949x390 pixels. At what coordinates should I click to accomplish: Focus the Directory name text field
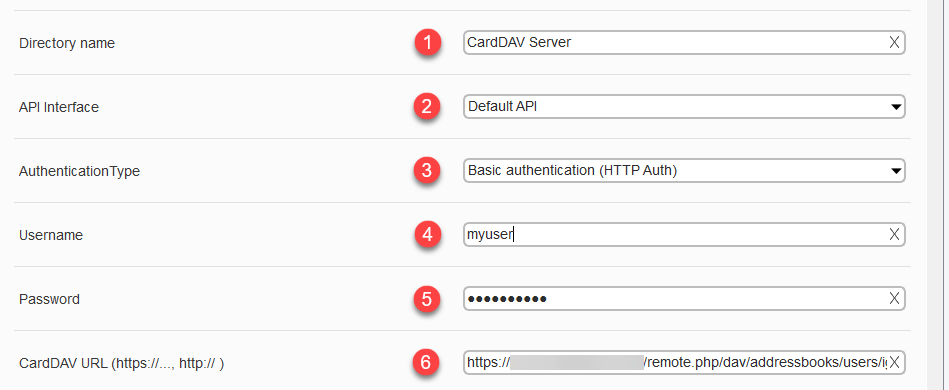point(675,42)
